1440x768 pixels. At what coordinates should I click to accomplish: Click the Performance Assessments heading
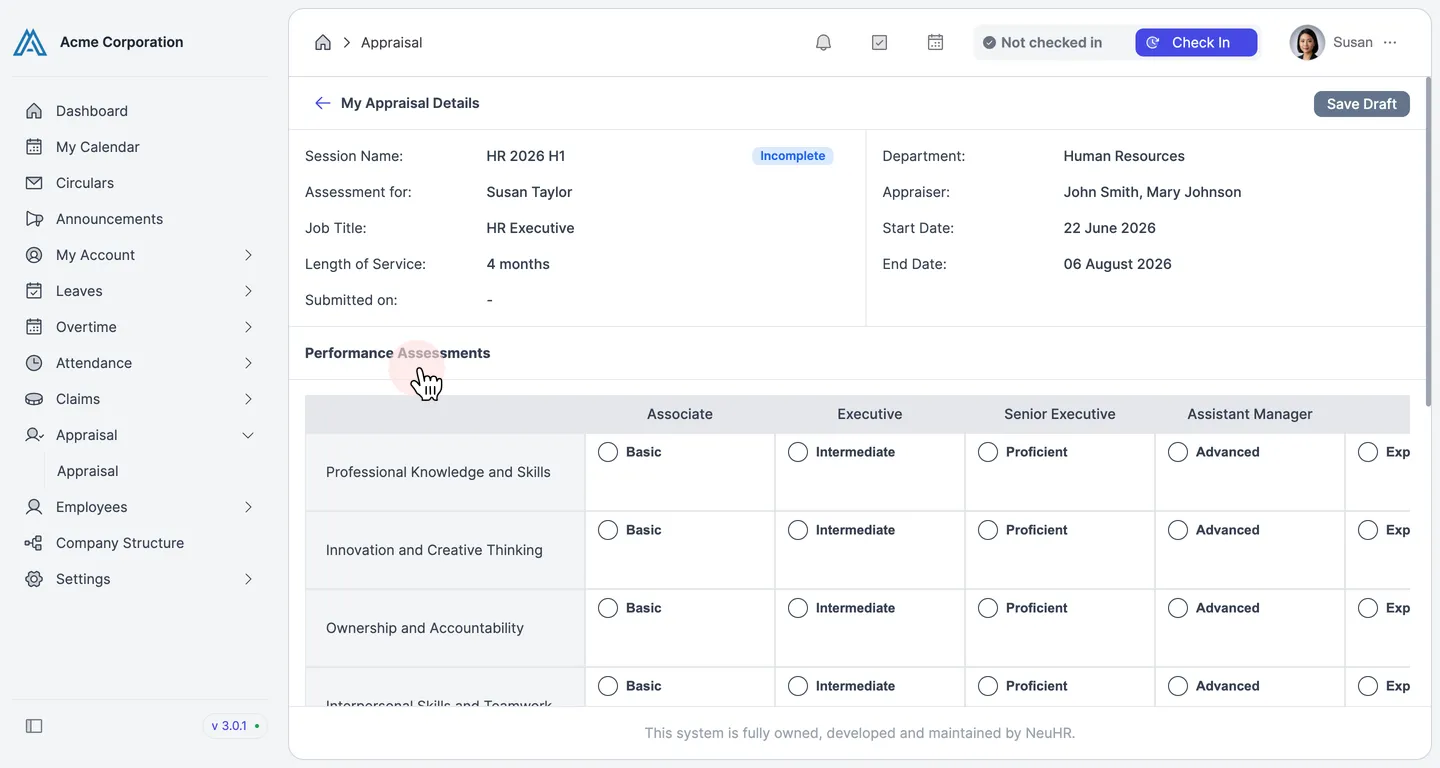[397, 353]
